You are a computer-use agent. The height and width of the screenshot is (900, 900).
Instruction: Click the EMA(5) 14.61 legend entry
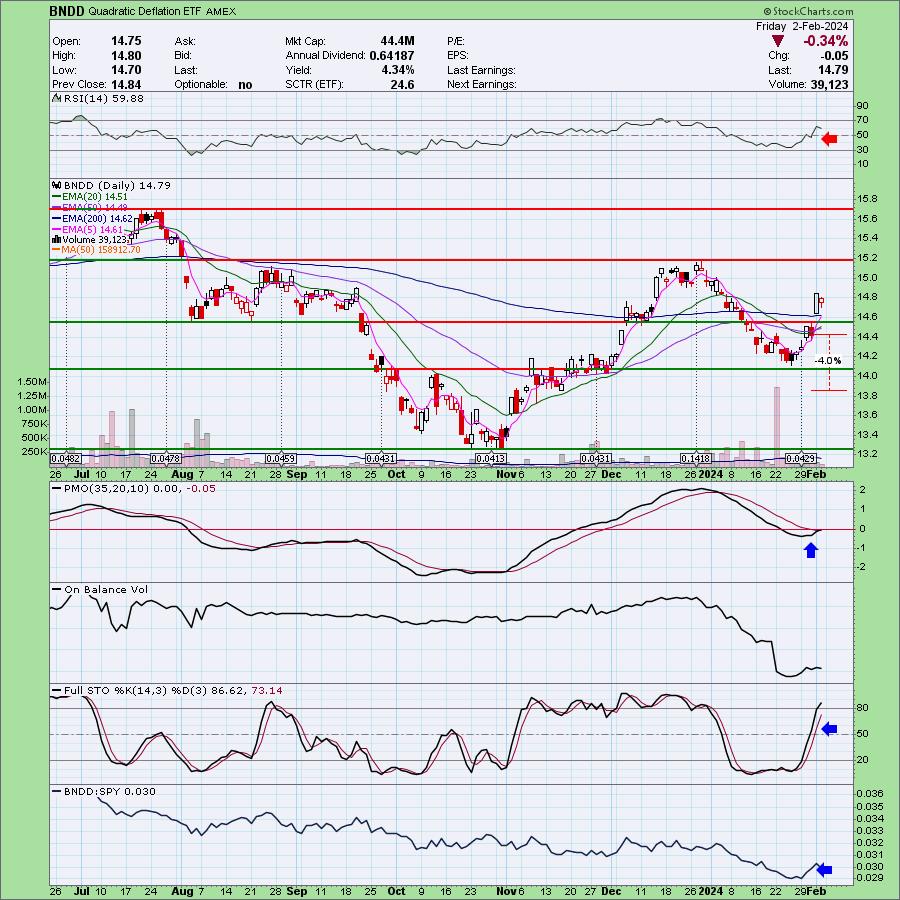pos(88,230)
